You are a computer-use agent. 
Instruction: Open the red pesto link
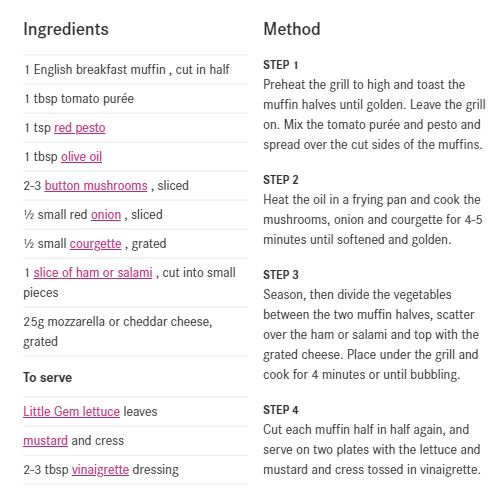pyautogui.click(x=80, y=128)
